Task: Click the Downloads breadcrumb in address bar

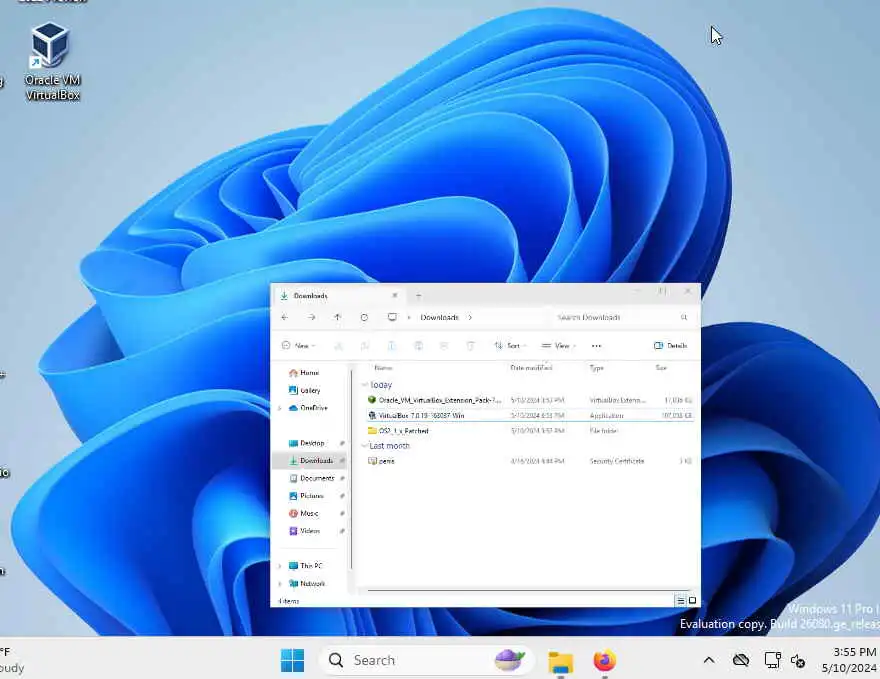Action: point(439,317)
